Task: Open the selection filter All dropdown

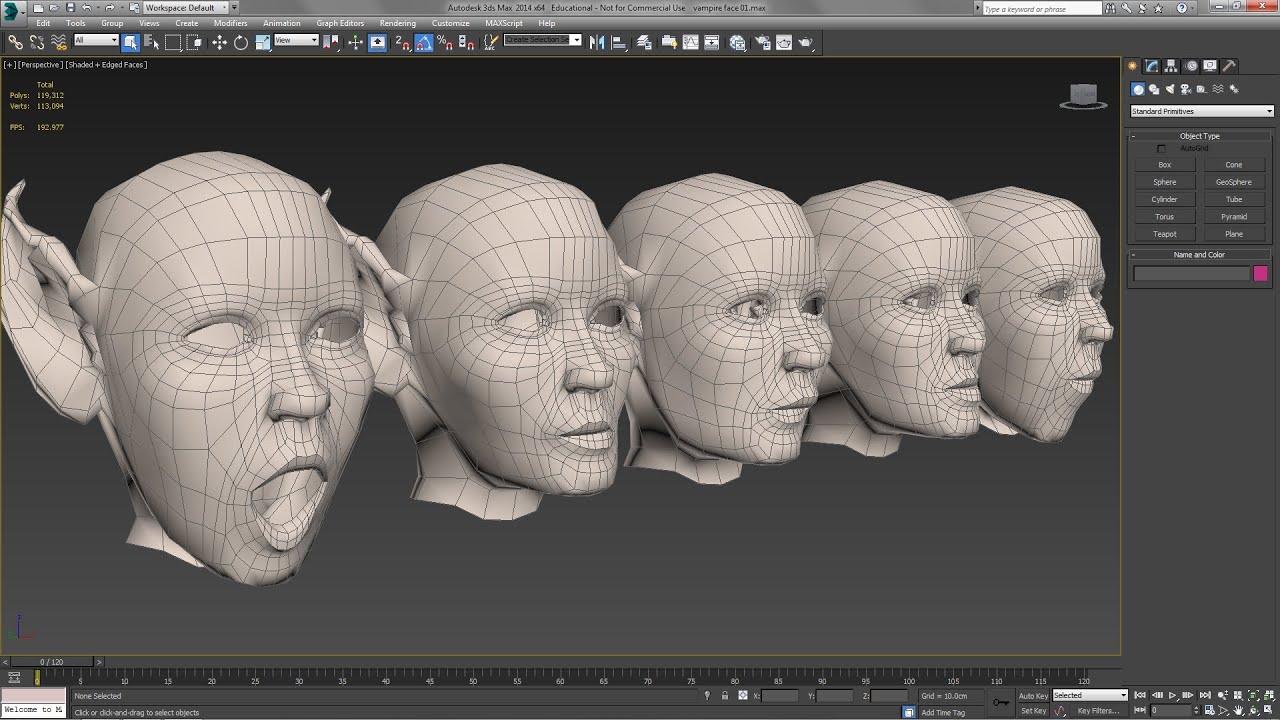Action: pyautogui.click(x=96, y=40)
